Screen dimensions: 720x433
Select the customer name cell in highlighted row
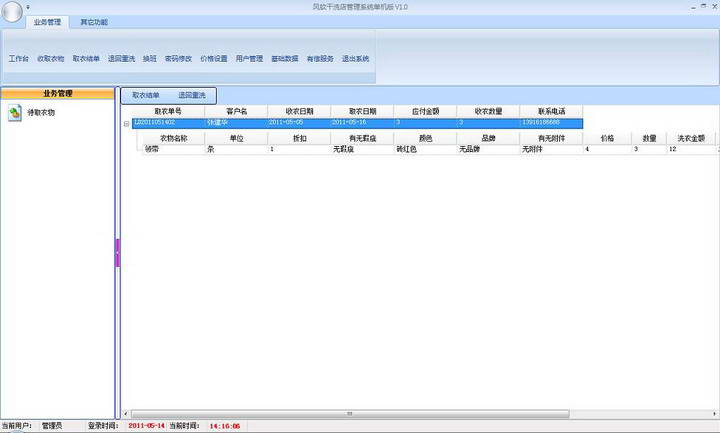[x=236, y=123]
